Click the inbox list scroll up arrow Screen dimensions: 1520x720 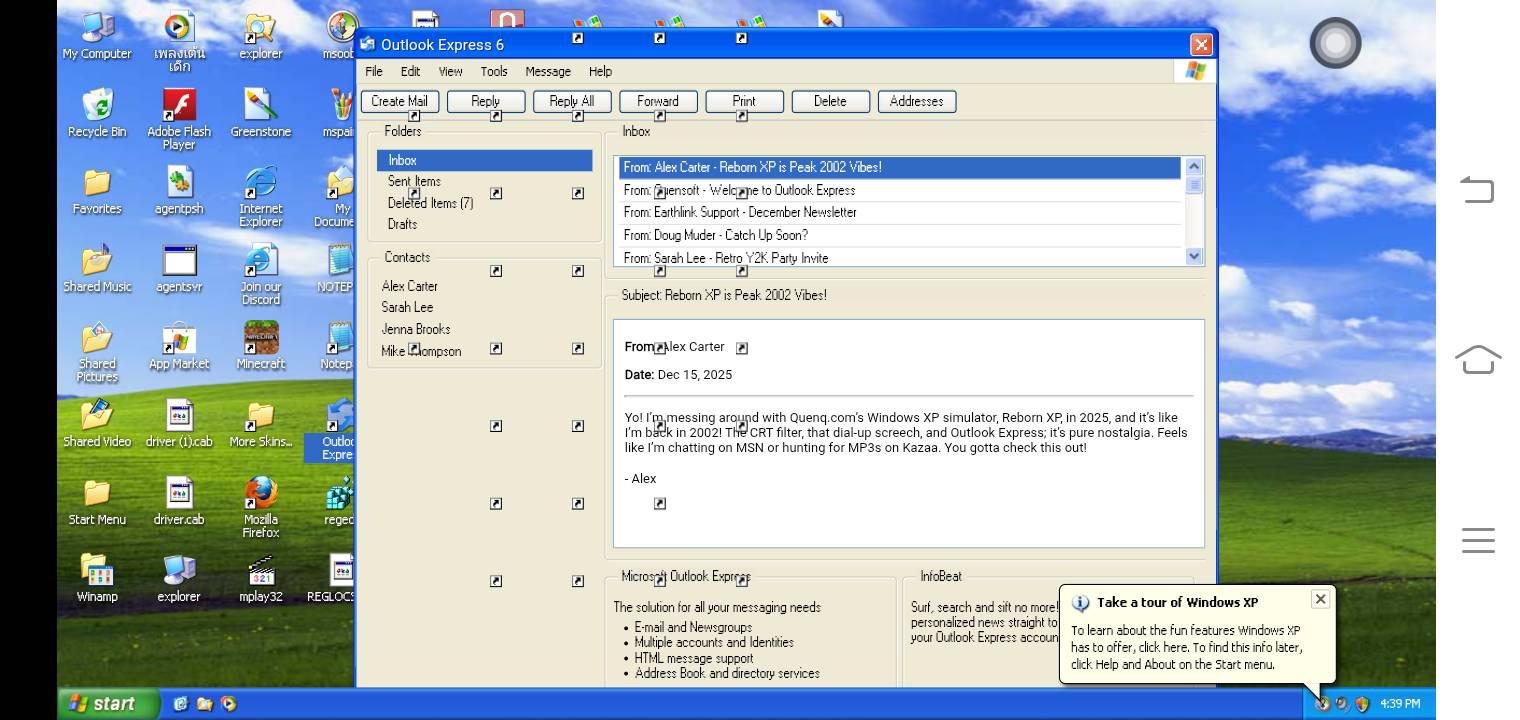click(x=1193, y=166)
